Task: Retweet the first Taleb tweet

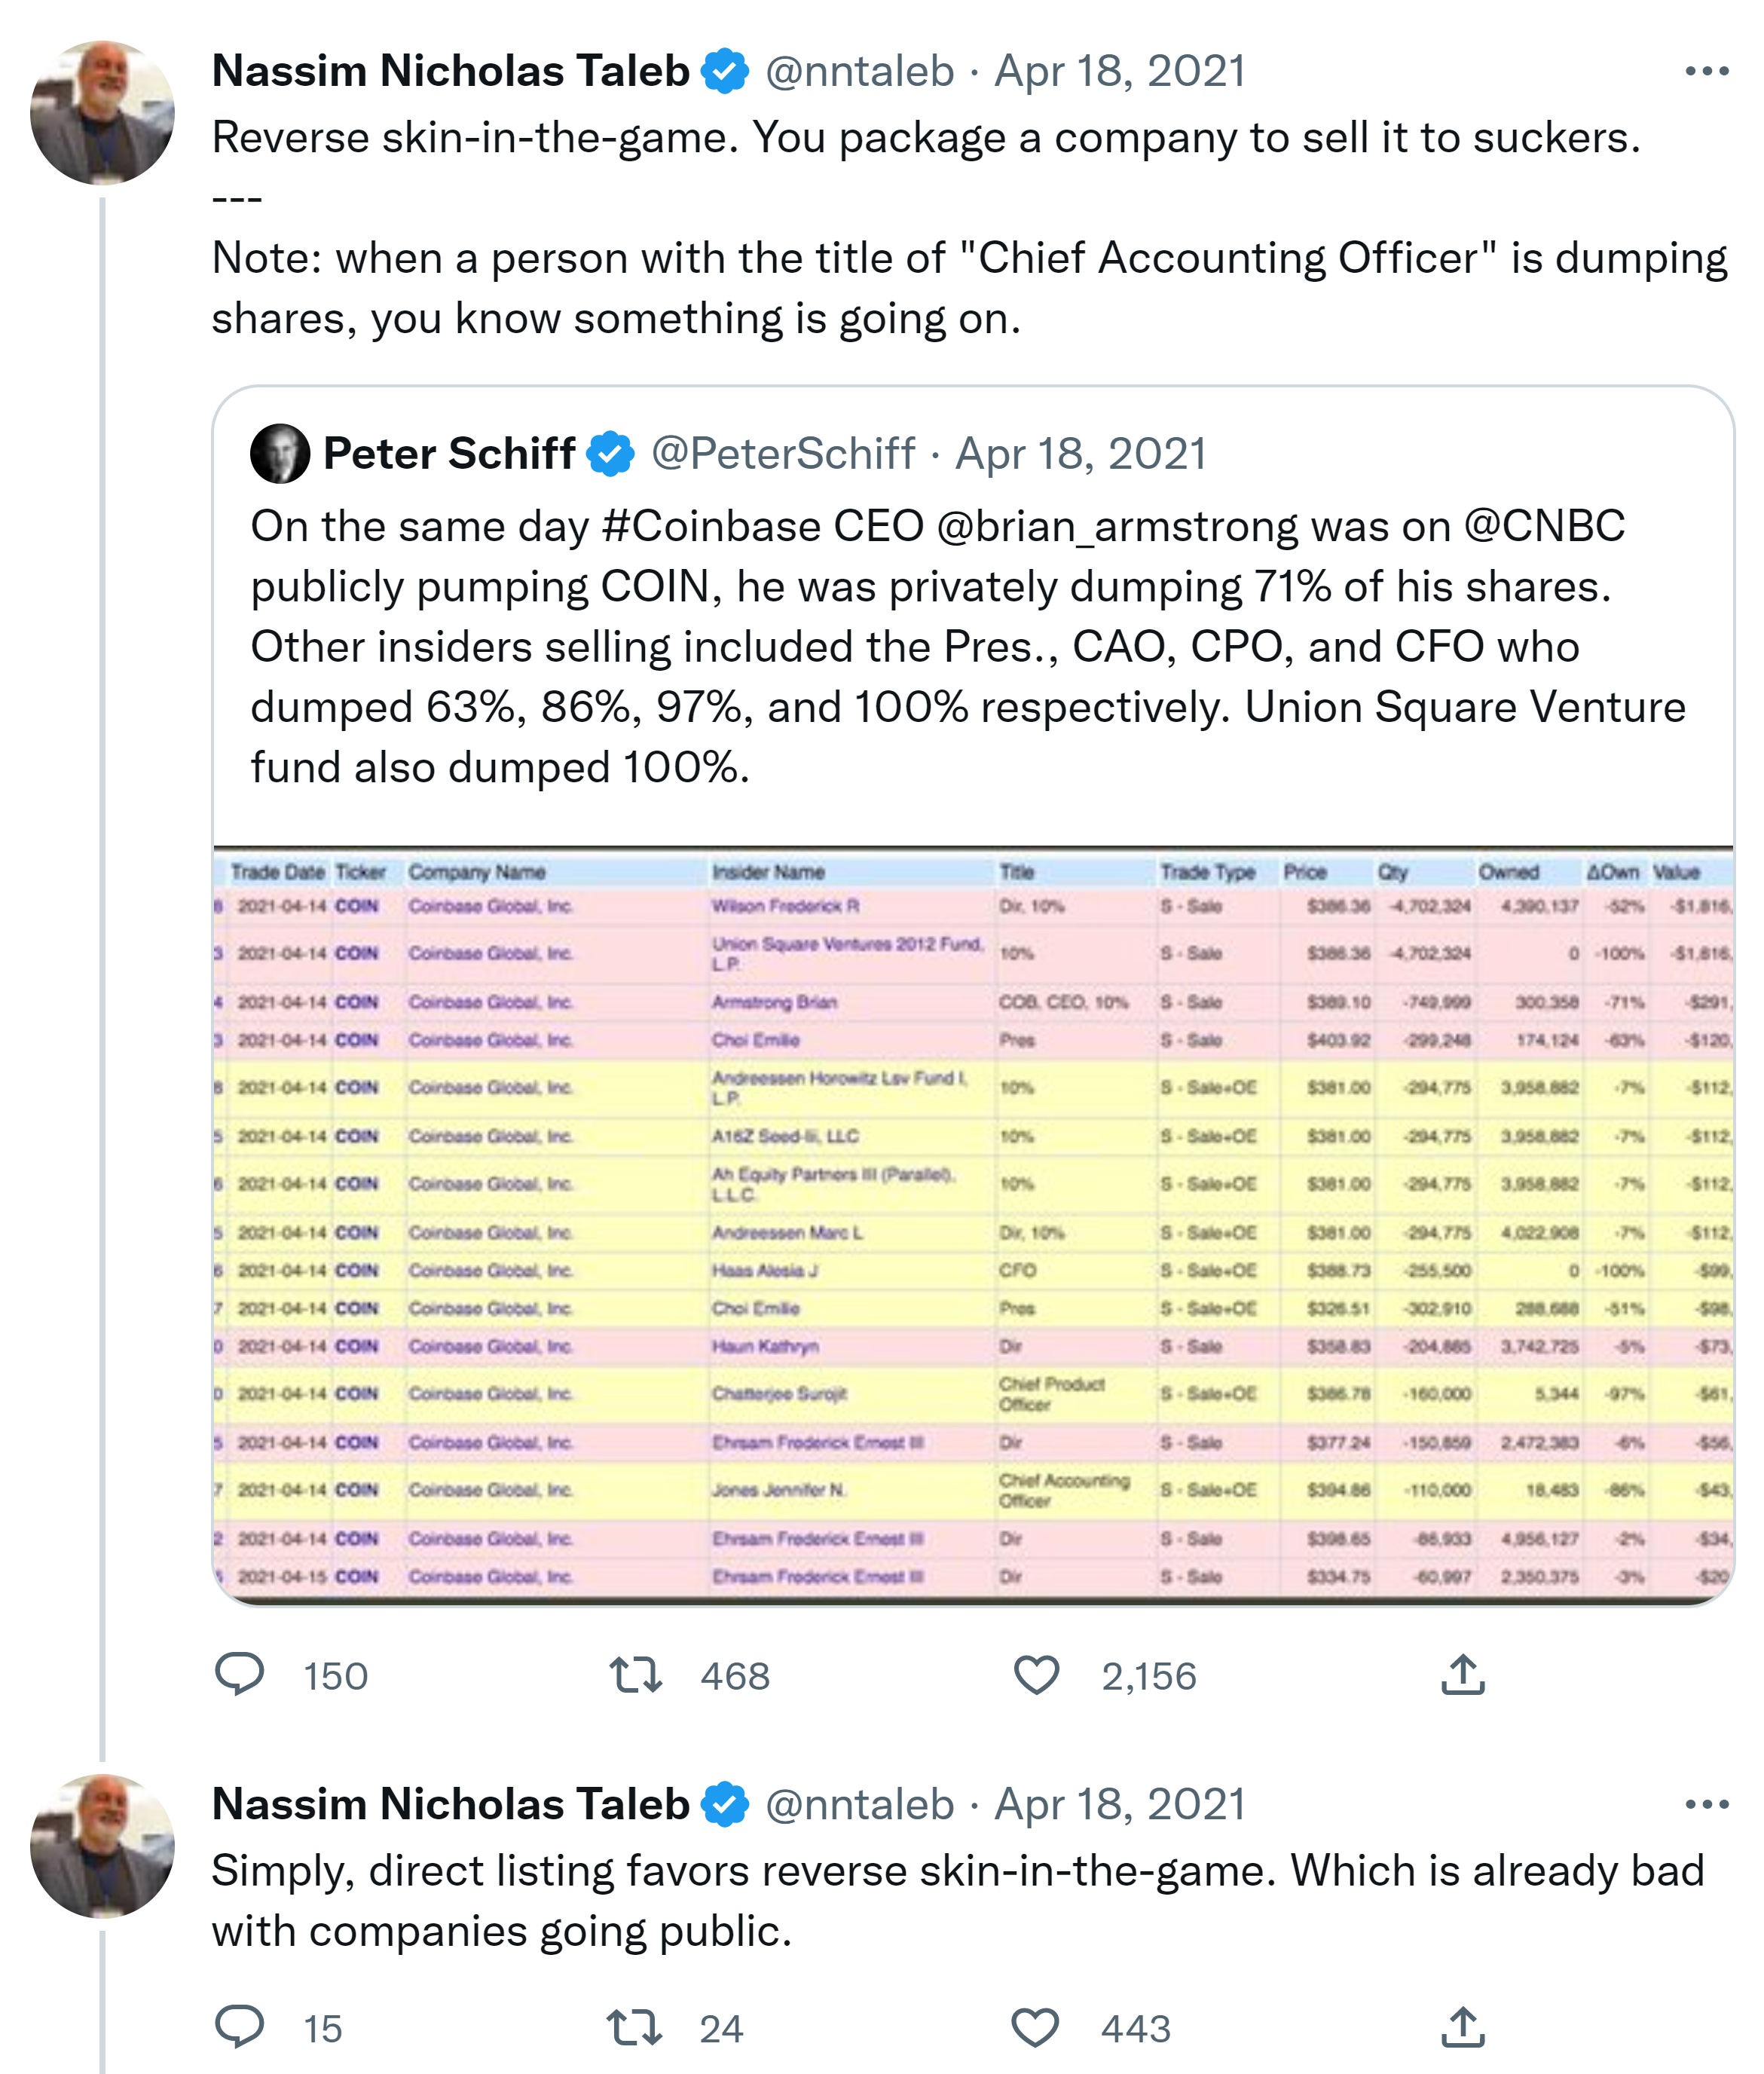Action: point(636,1674)
